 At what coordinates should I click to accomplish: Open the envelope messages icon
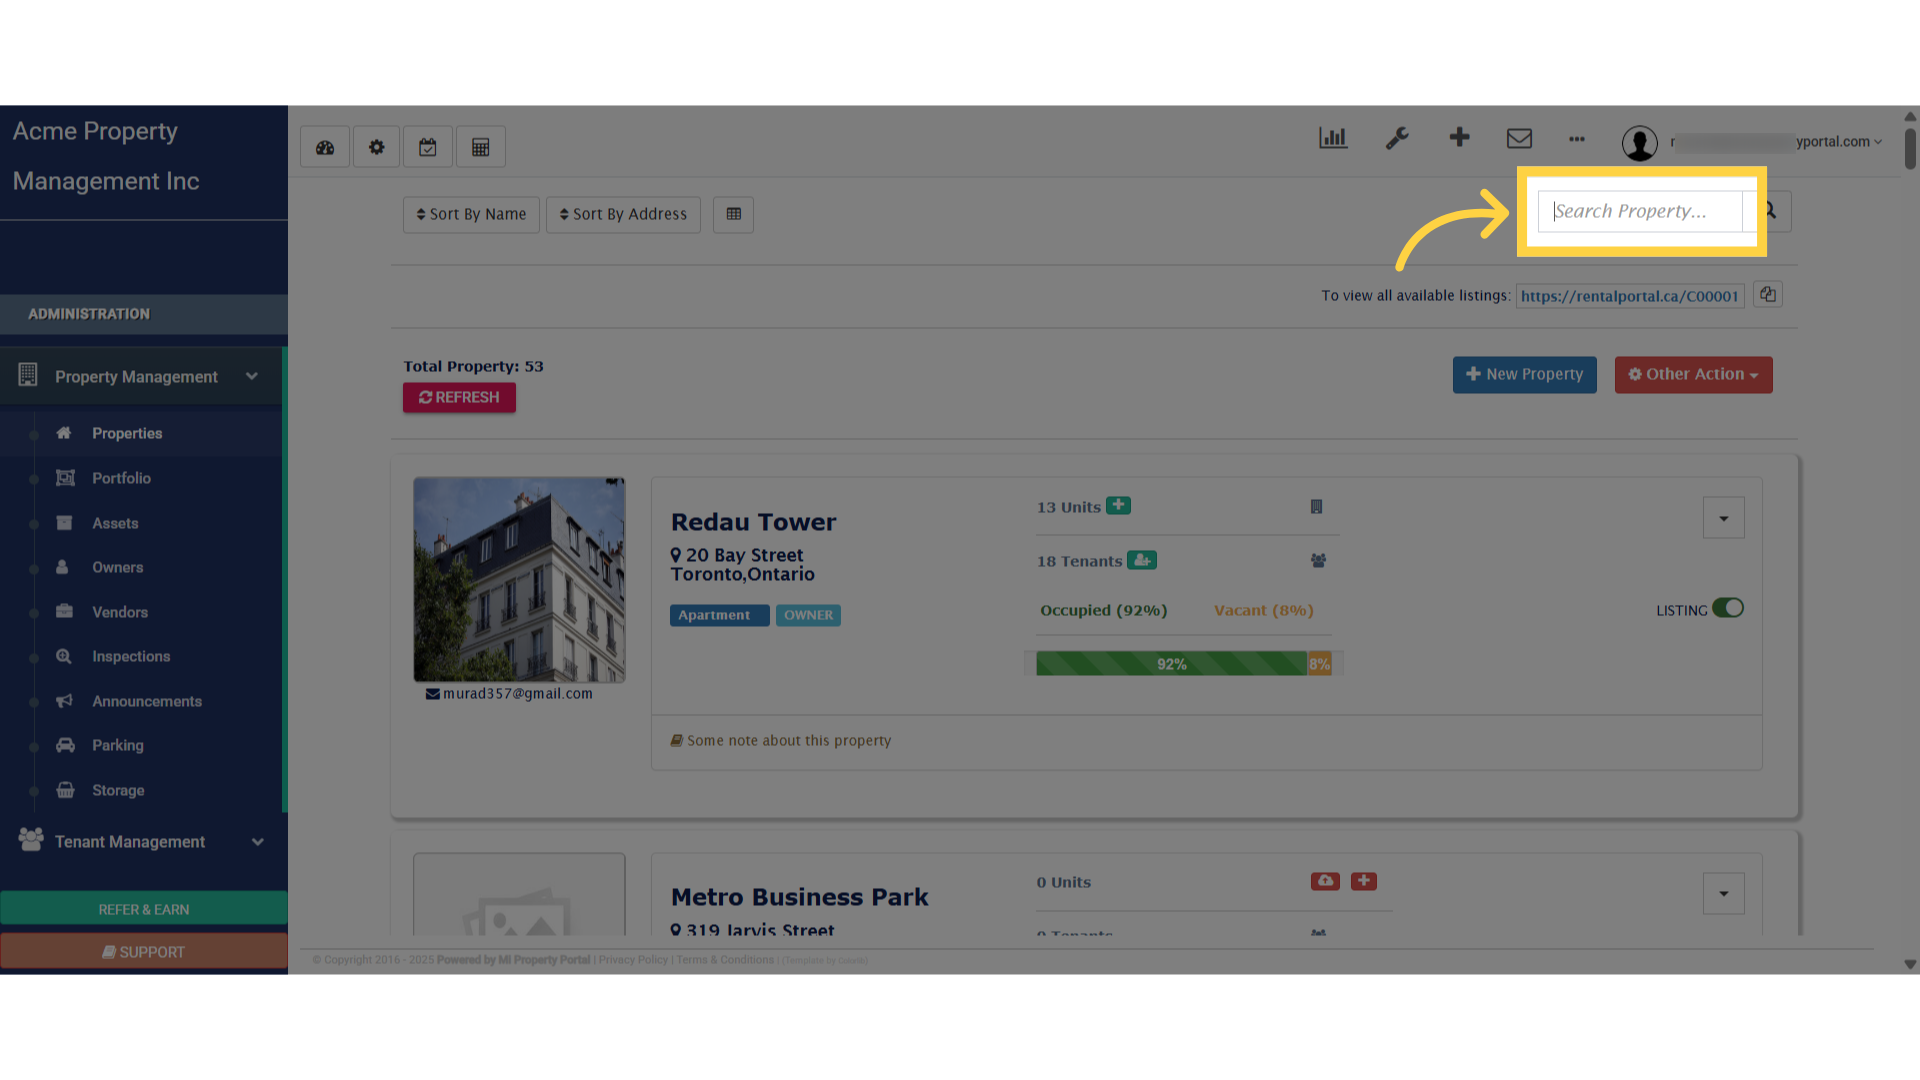tap(1519, 138)
